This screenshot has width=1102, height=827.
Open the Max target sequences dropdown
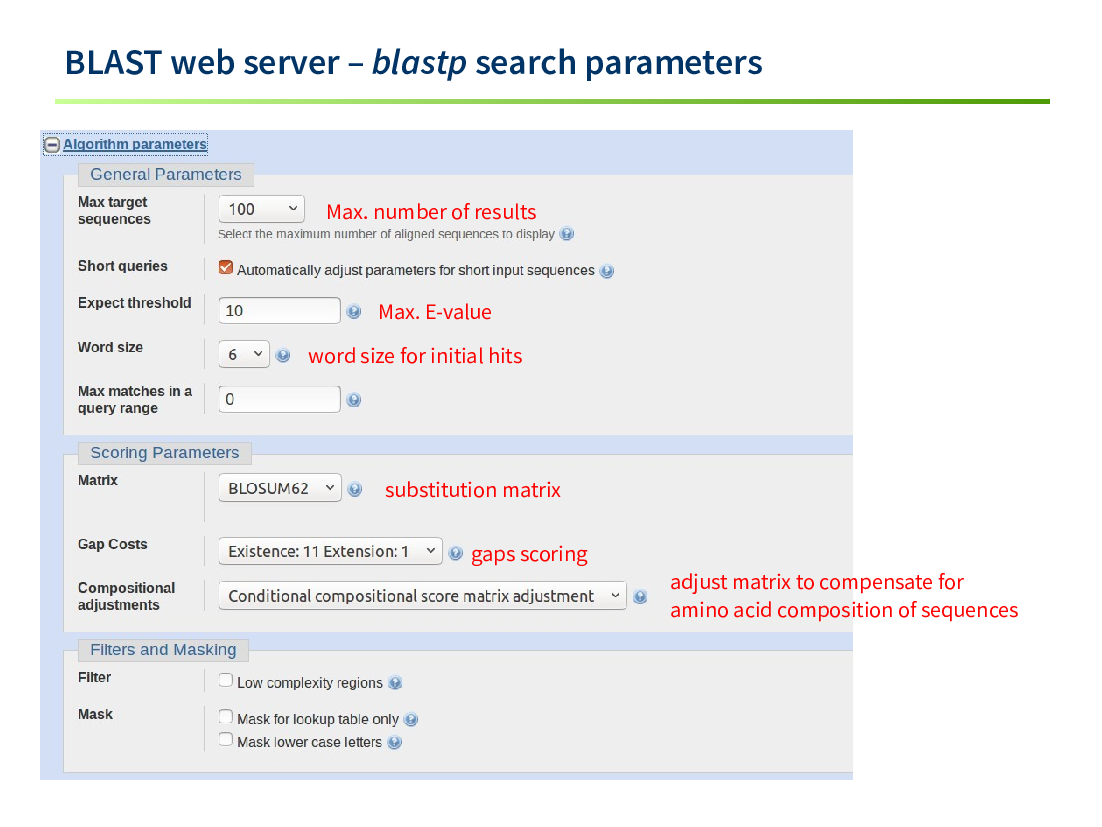261,209
